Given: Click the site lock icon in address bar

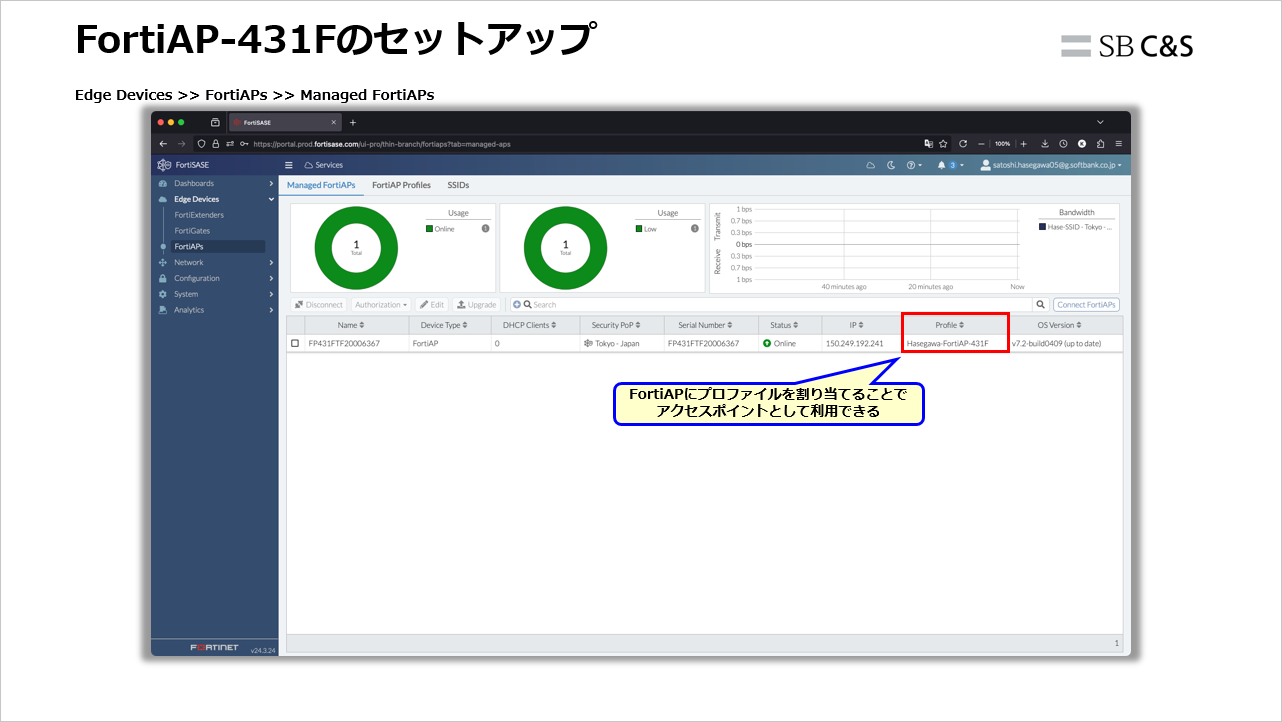Looking at the screenshot, I should pos(215,144).
